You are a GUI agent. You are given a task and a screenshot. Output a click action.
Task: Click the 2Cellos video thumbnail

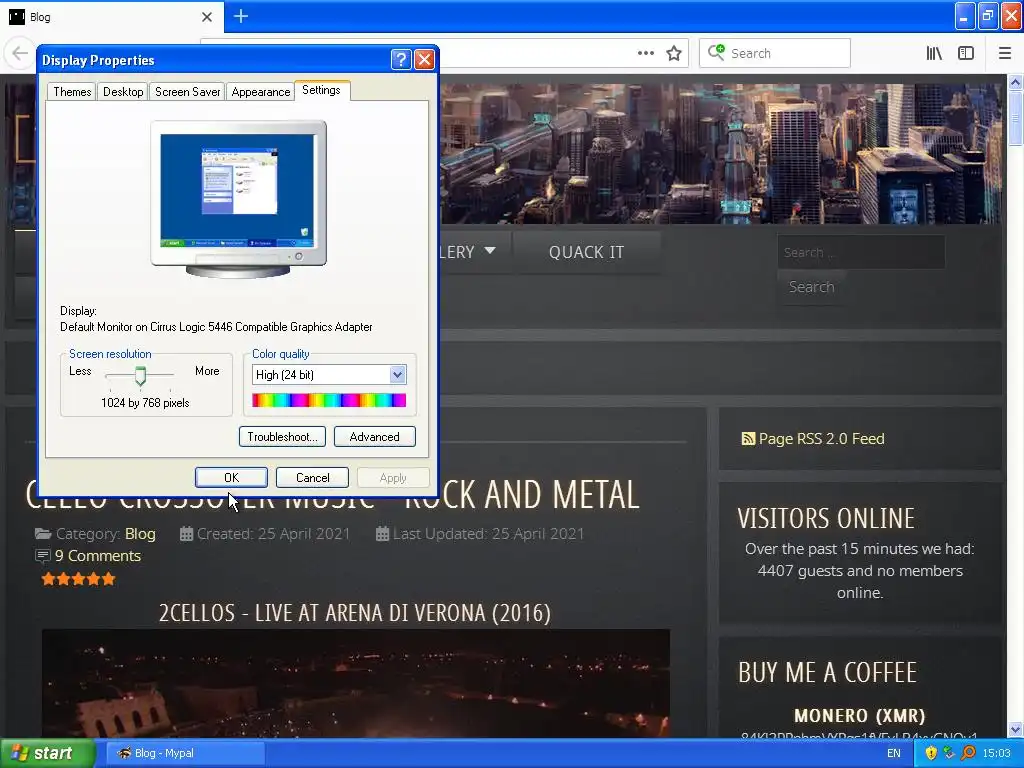pyautogui.click(x=356, y=683)
